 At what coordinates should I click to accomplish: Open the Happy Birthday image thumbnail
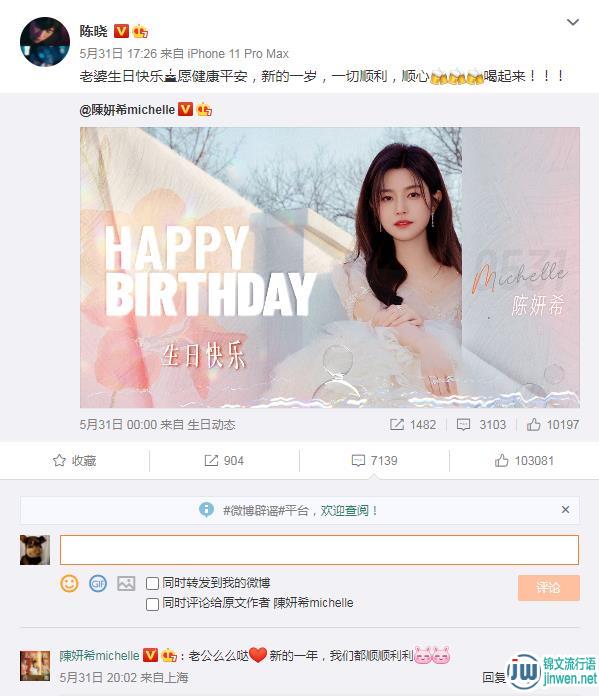[x=329, y=267]
